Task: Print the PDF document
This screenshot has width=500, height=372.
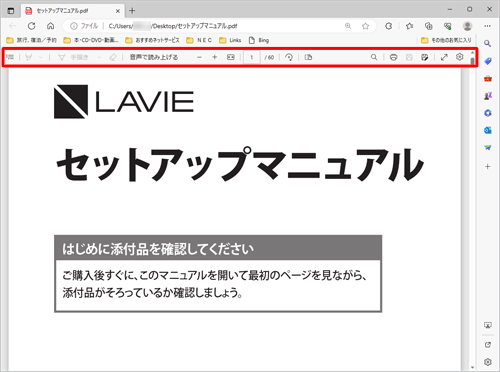Action: pyautogui.click(x=393, y=57)
